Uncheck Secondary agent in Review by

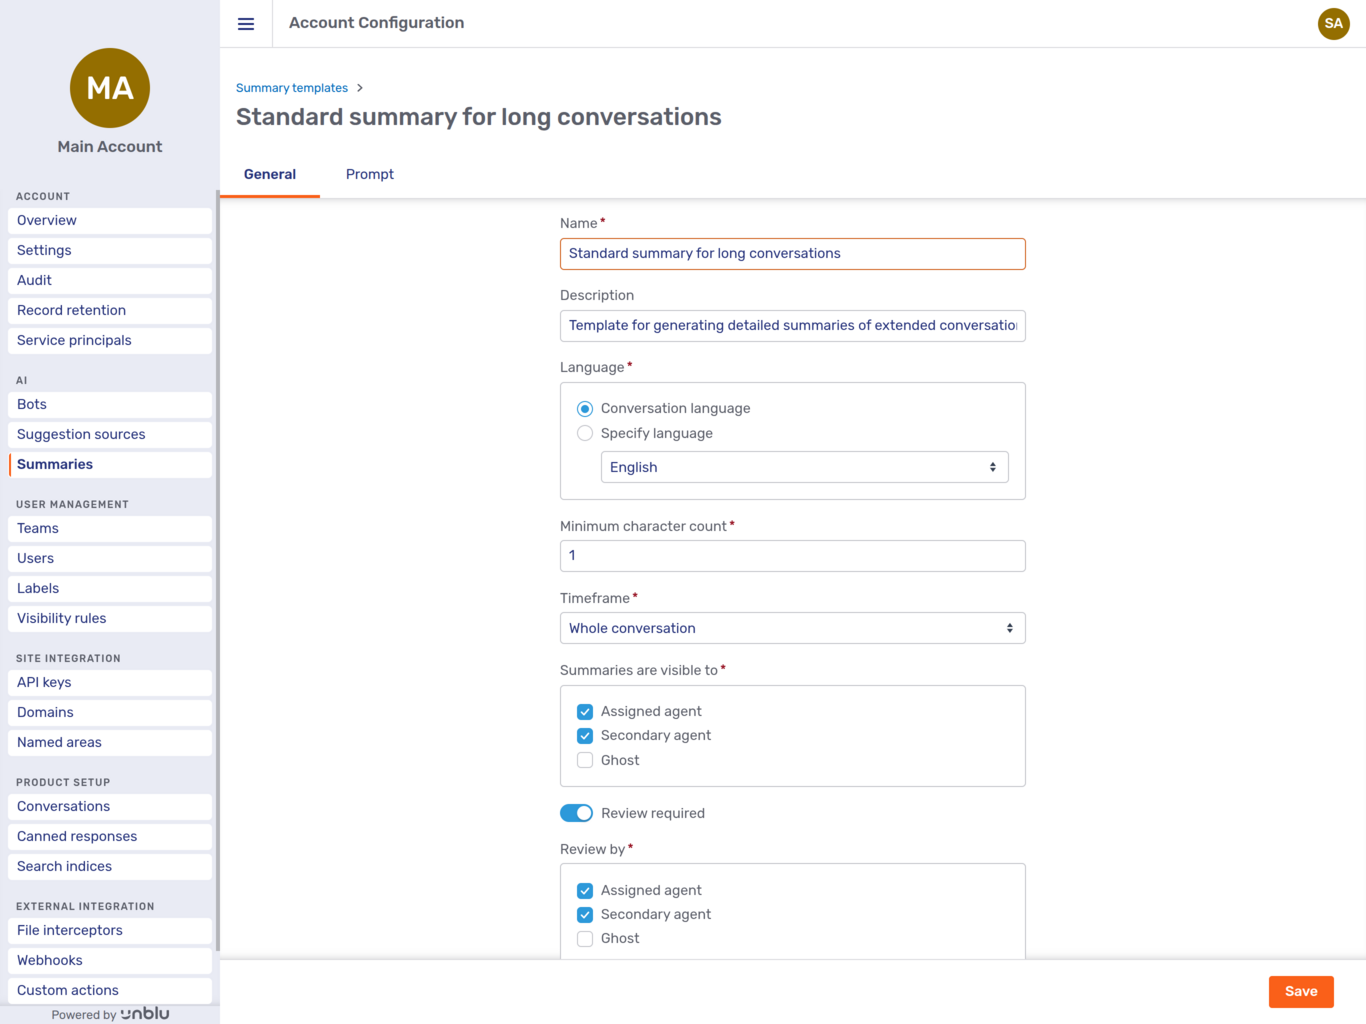tap(585, 914)
